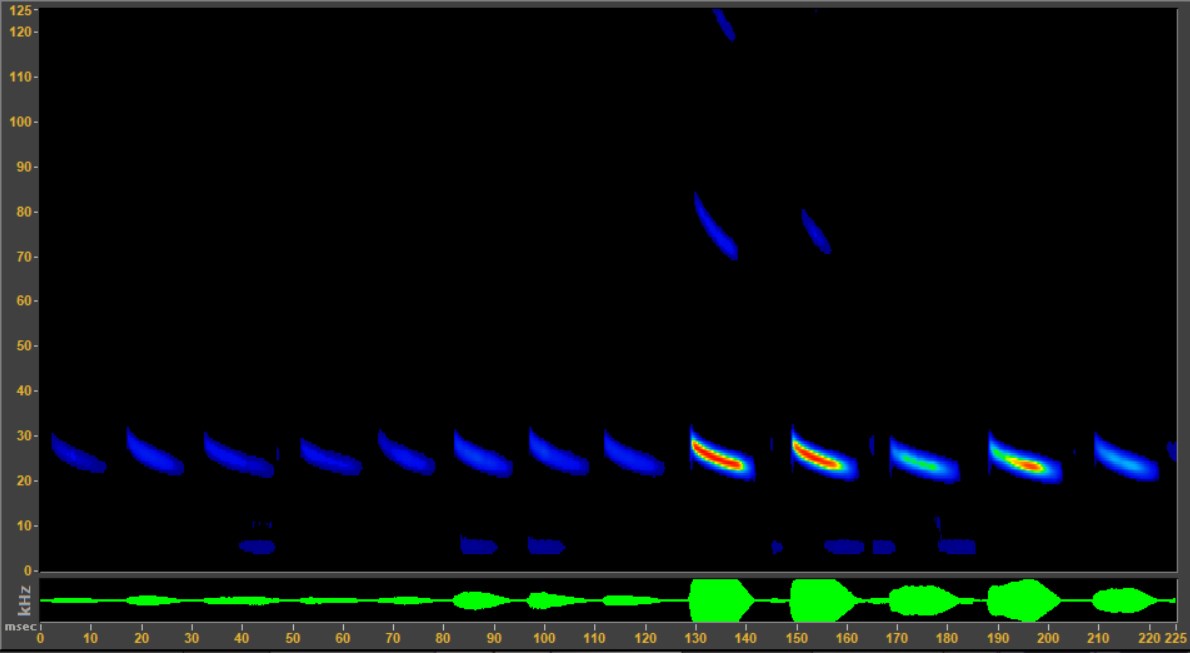Click the brightest red call near 135 msec
This screenshot has width=1190, height=653.
pos(717,455)
